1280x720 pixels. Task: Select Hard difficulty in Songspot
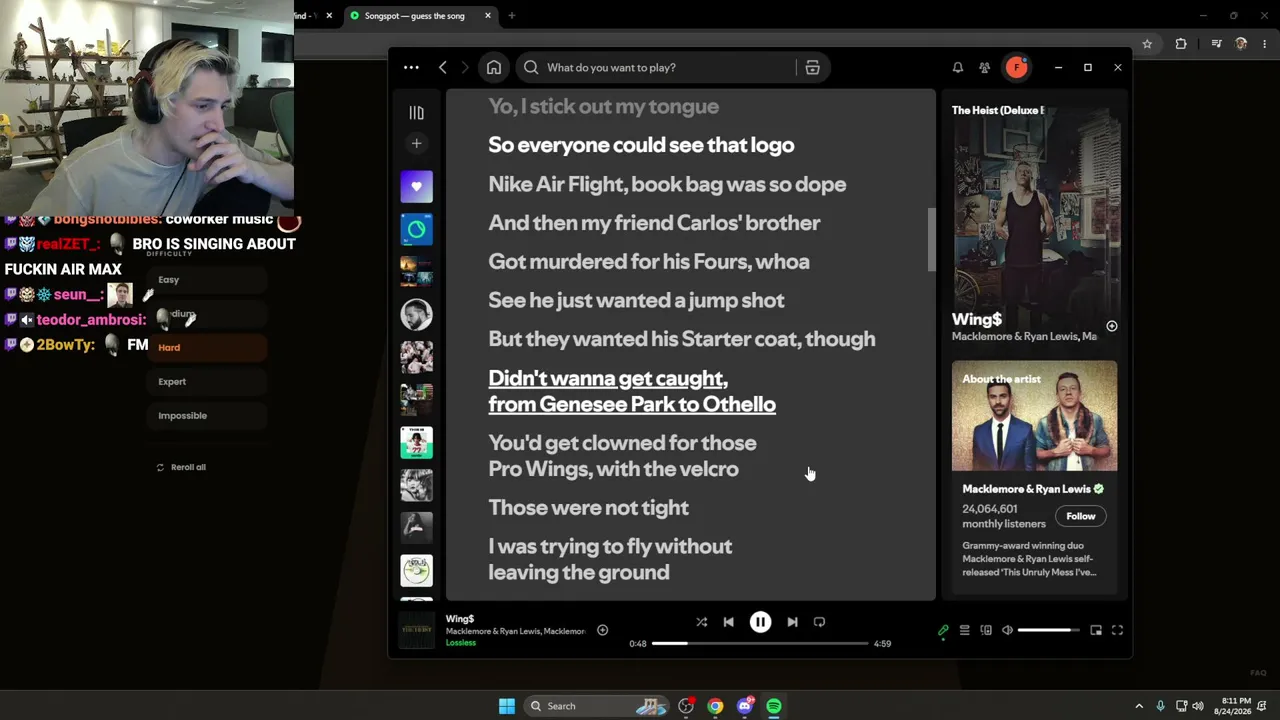(x=207, y=348)
